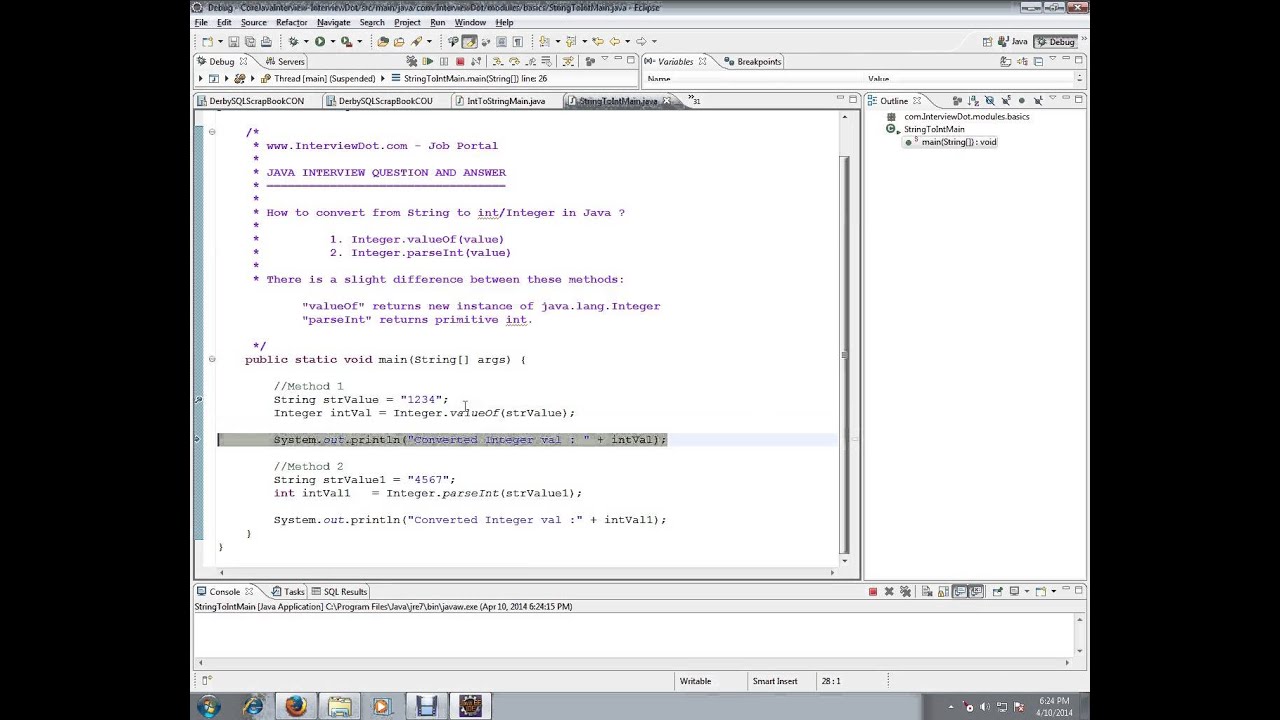Click Show Type Names icon in the Variables view
This screenshot has width=1280, height=720.
pos(1005,62)
